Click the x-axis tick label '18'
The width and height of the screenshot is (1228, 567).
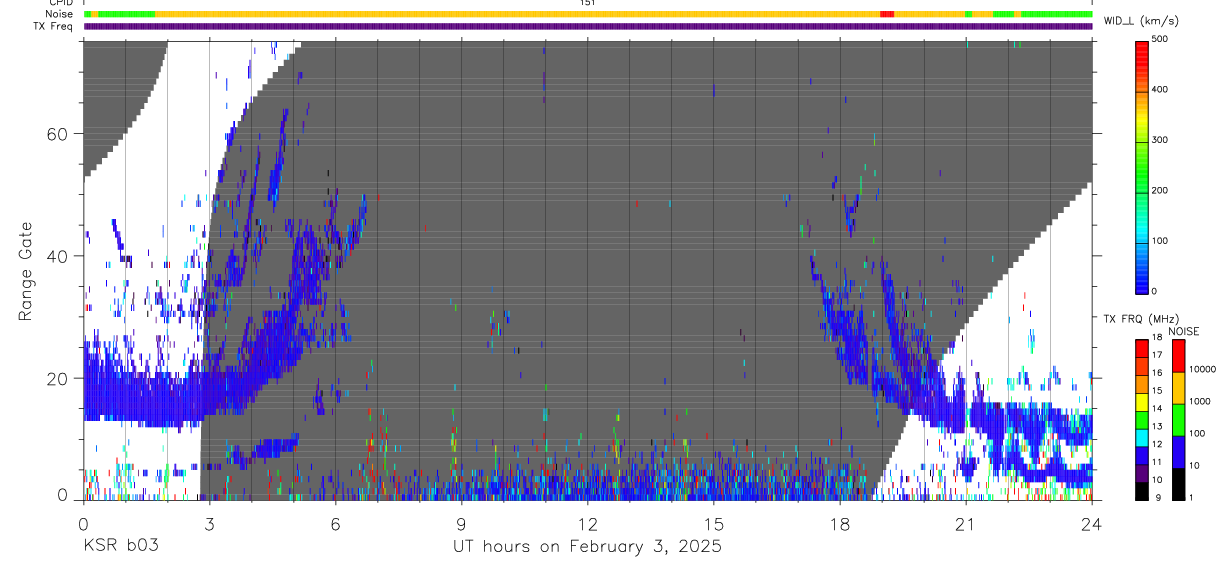pos(839,523)
